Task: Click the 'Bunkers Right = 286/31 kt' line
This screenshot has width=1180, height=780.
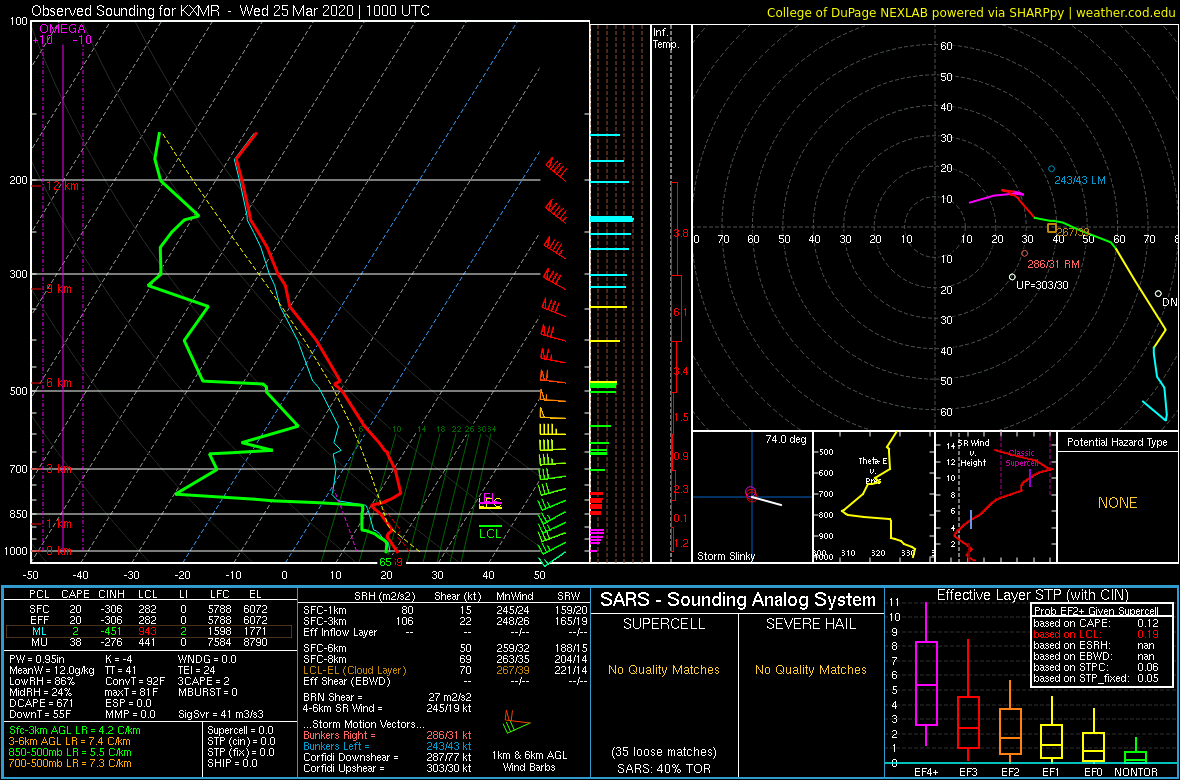Action: [386, 735]
